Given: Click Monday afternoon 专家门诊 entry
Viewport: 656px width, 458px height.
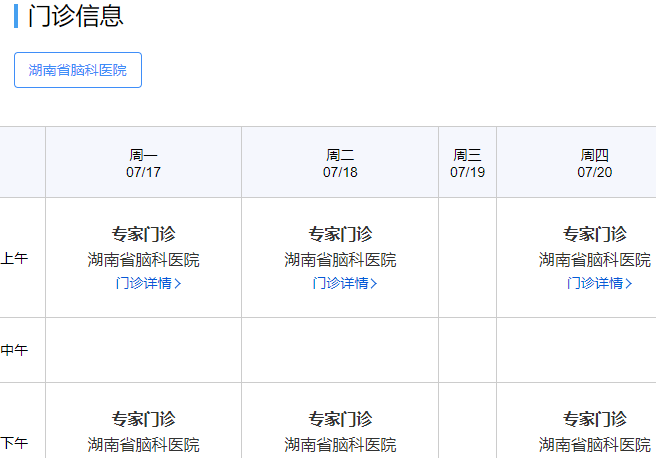Looking at the screenshot, I should coord(143,419).
